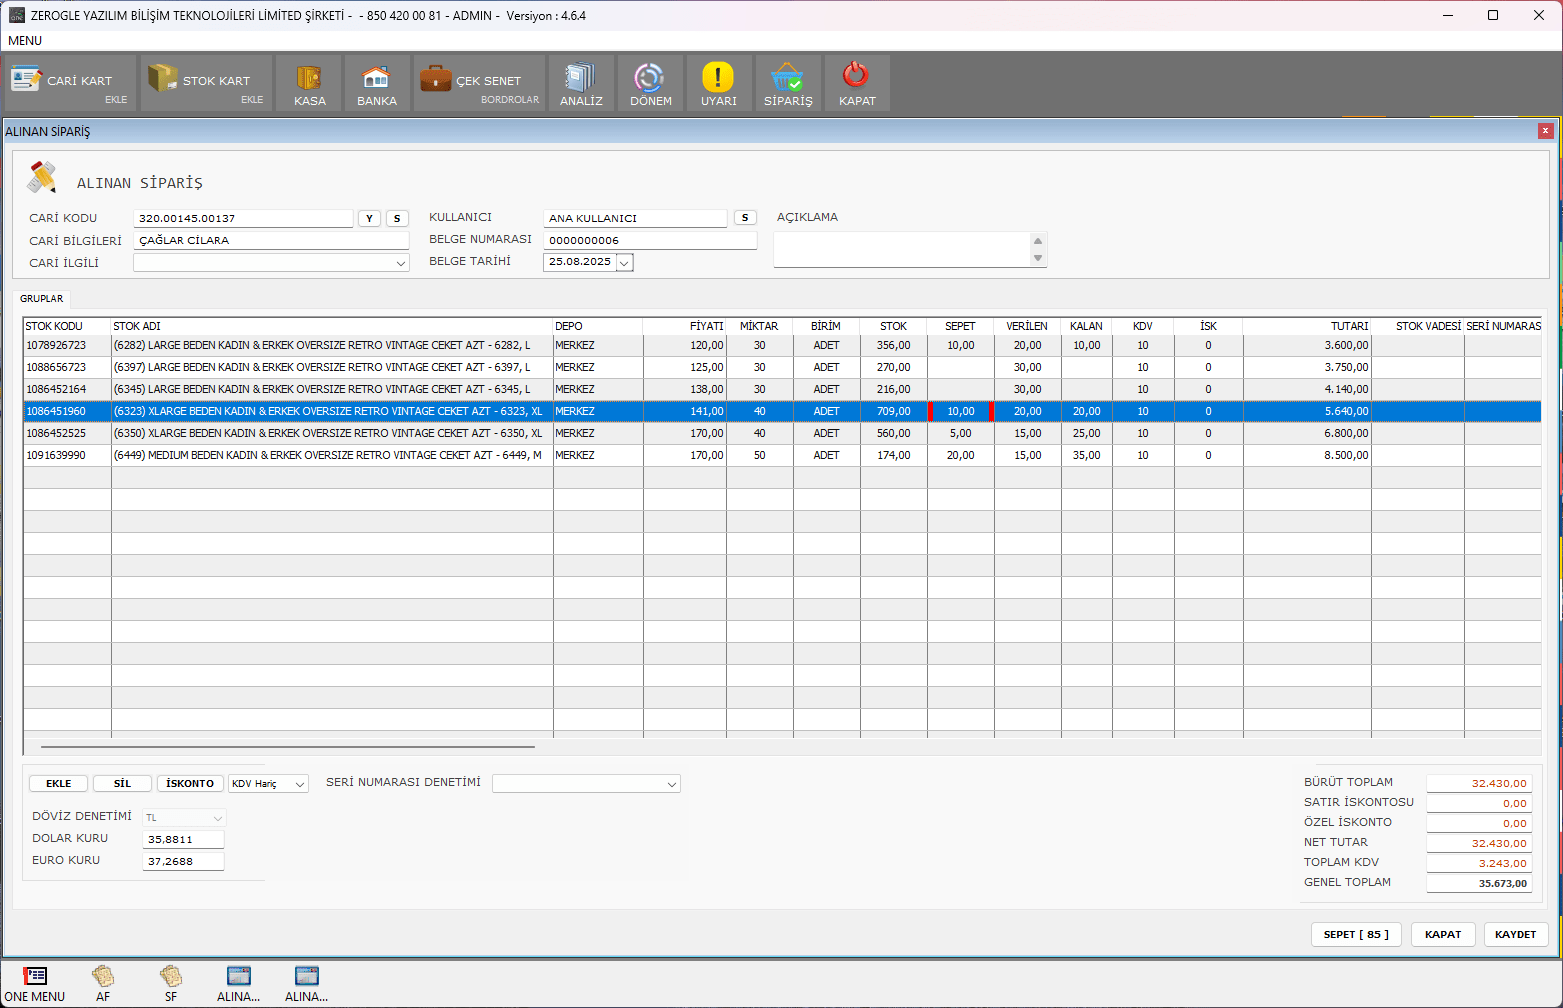Click the Genel Toplam value 35.673,00
This screenshot has width=1563, height=1008.
point(1479,883)
